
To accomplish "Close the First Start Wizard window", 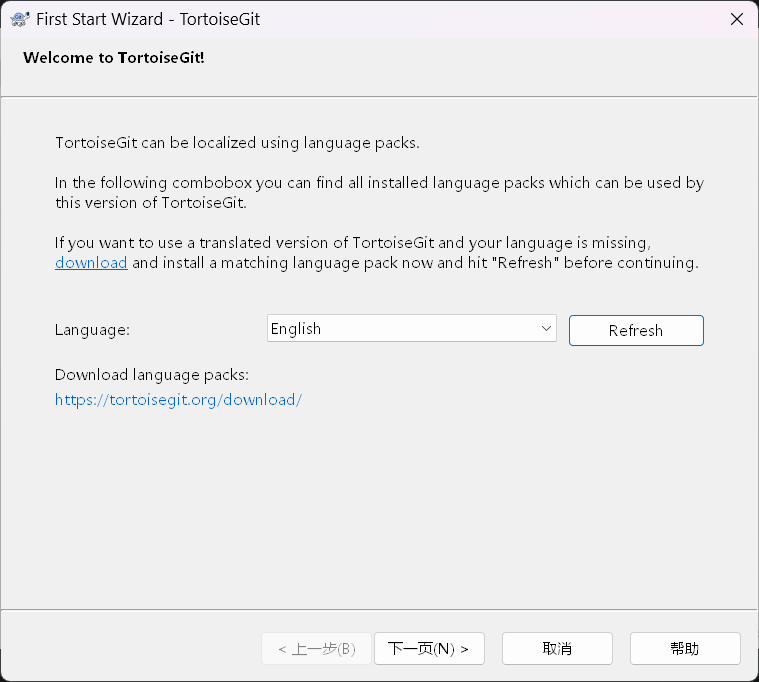I will (x=737, y=19).
